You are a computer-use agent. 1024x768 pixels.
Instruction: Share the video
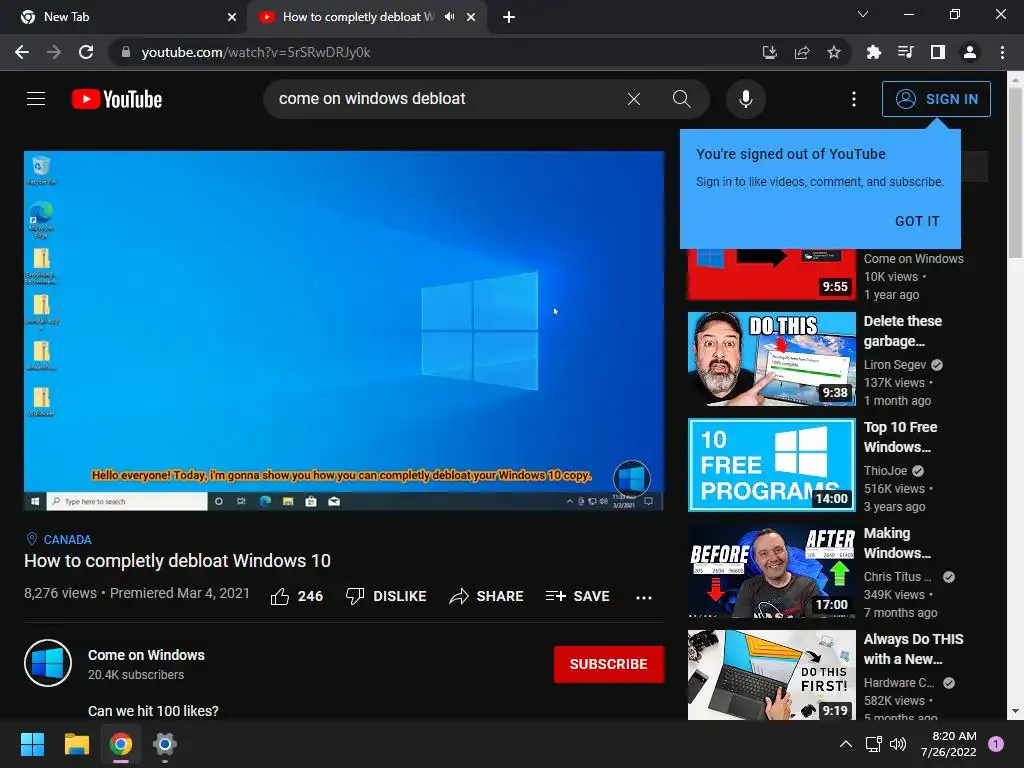pyautogui.click(x=487, y=596)
